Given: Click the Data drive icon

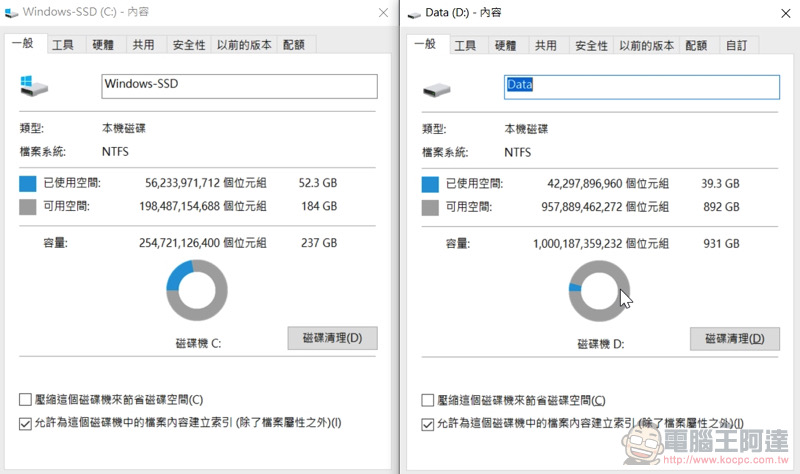Looking at the screenshot, I should (x=436, y=87).
